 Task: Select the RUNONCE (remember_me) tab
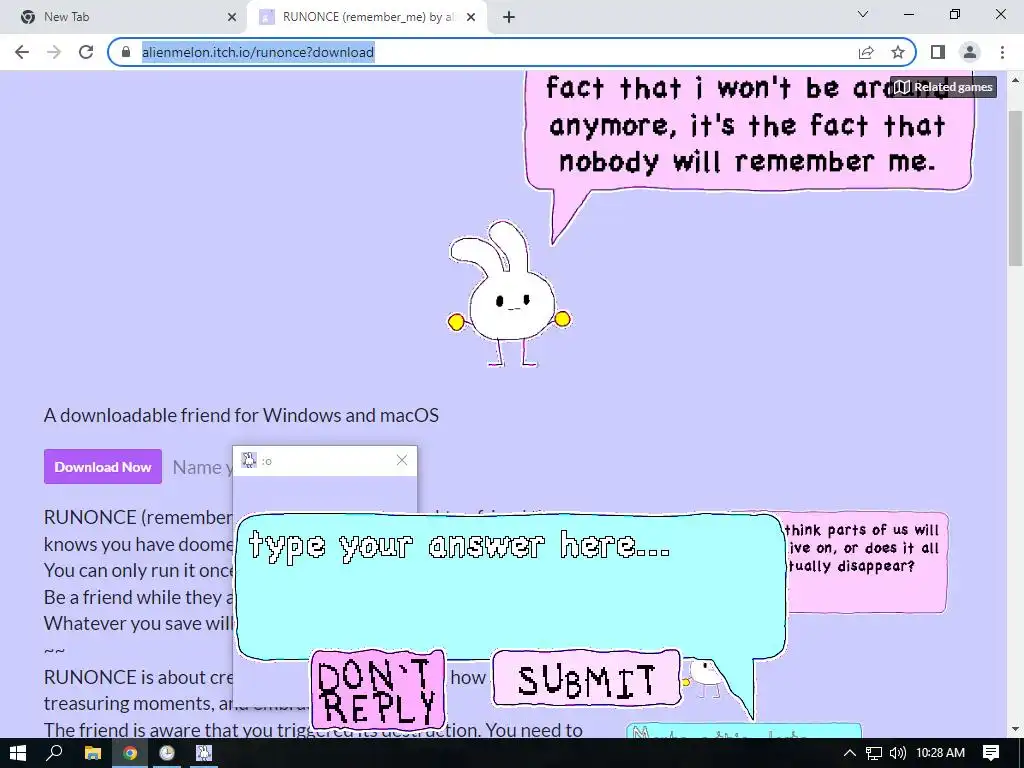click(367, 17)
